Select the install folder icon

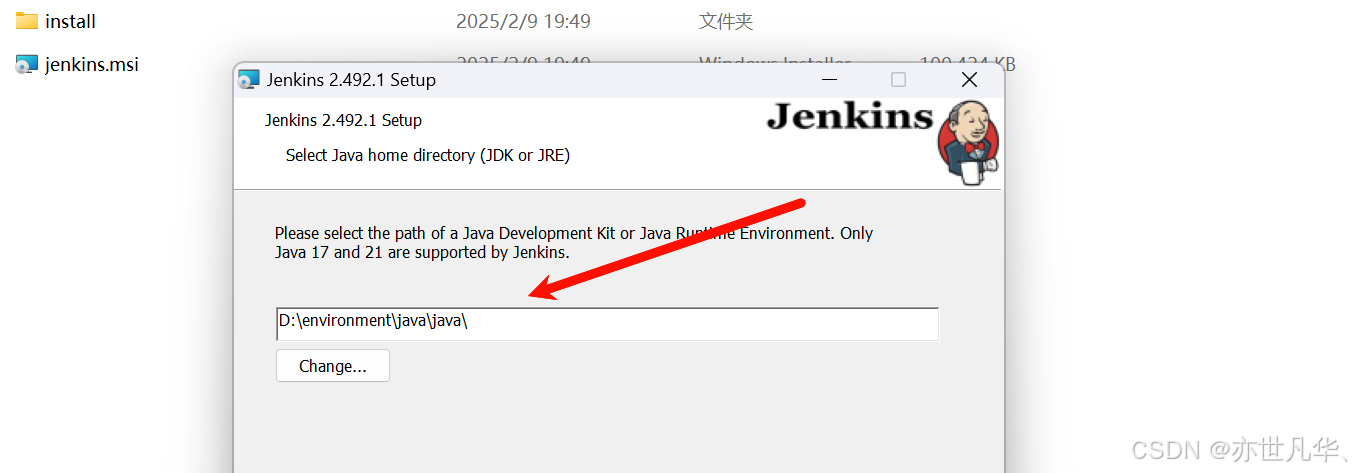point(27,21)
